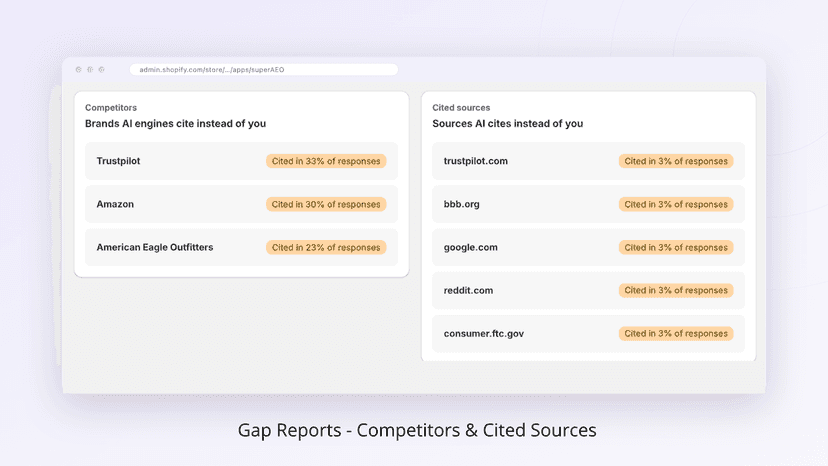
Task: Click the 'Cited in 30% of responses' badge
Action: tap(326, 204)
